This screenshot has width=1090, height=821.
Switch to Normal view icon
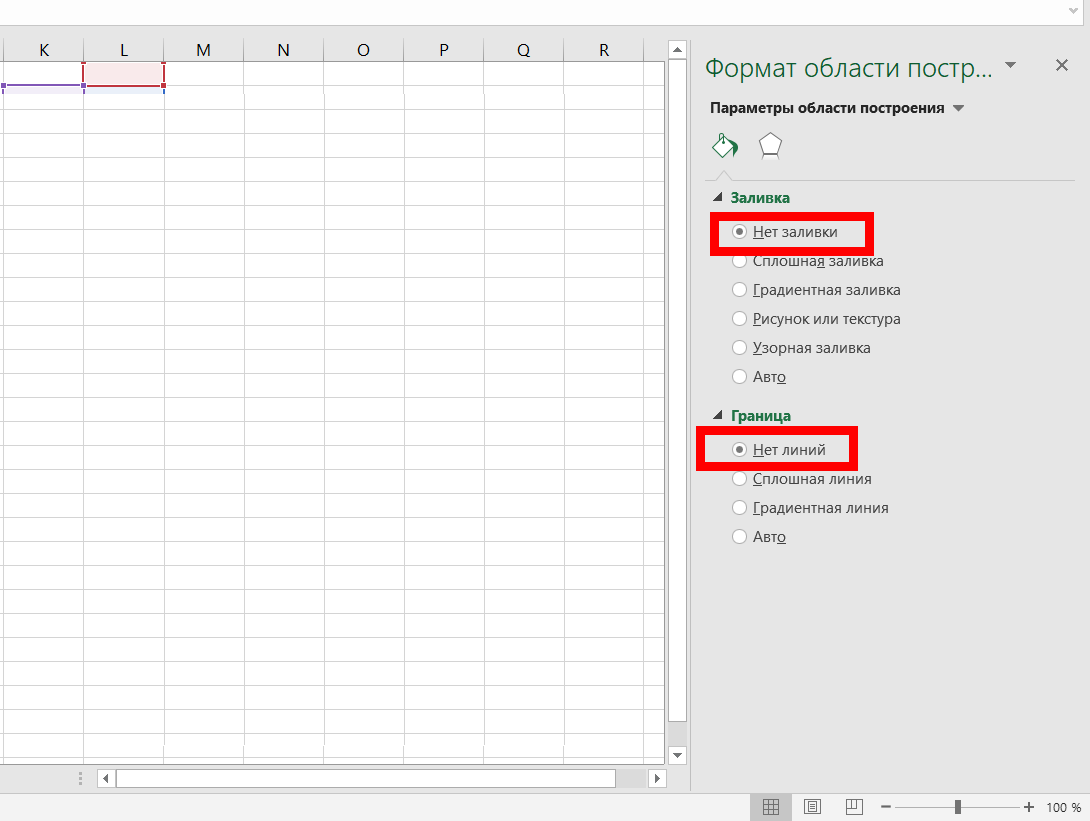point(770,807)
